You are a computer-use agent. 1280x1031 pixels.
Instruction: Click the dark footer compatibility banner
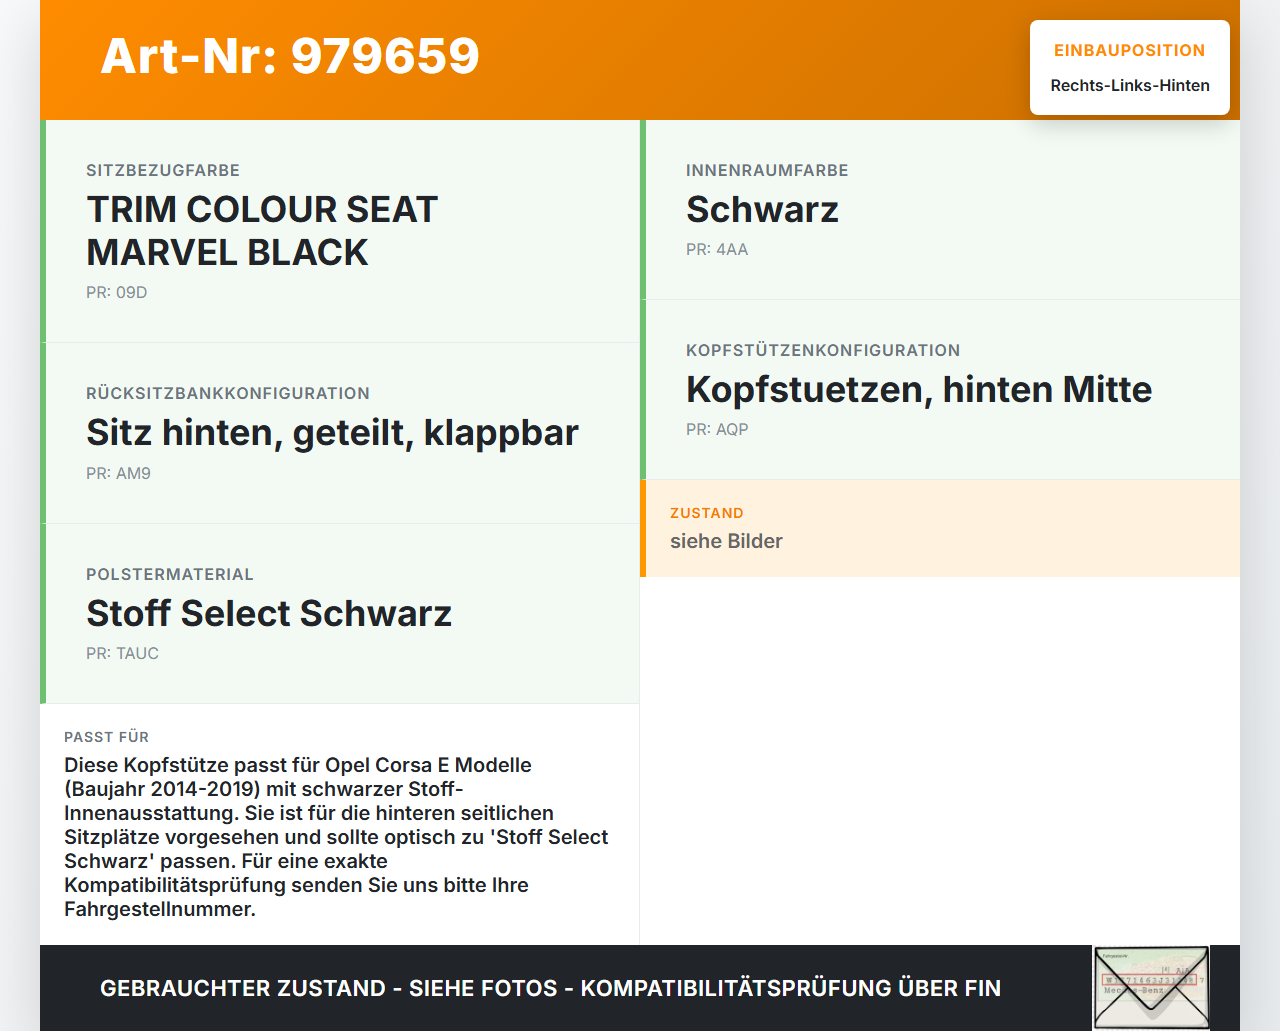[x=550, y=988]
